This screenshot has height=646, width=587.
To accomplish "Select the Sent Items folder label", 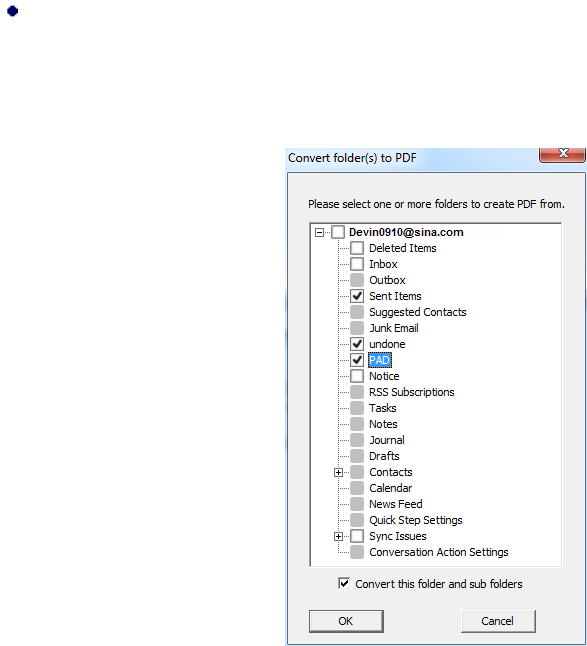I will pos(395,296).
